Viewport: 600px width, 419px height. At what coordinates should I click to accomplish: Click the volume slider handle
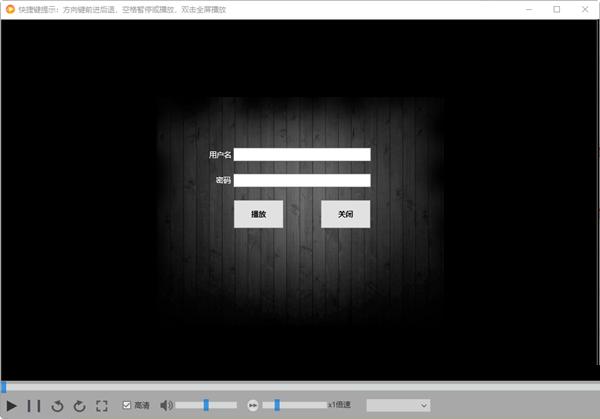tap(206, 405)
